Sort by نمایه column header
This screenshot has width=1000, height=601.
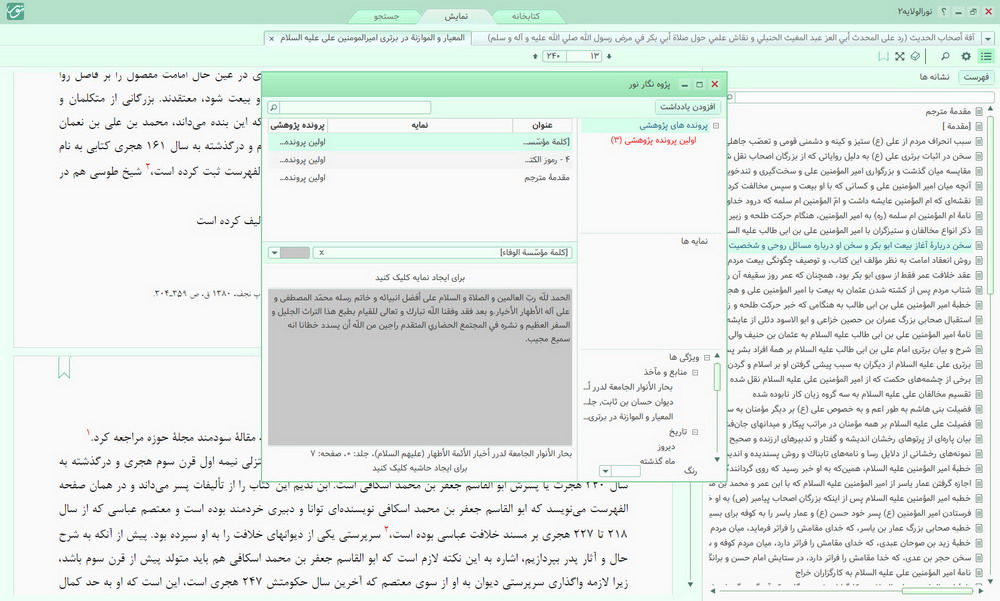(420, 125)
